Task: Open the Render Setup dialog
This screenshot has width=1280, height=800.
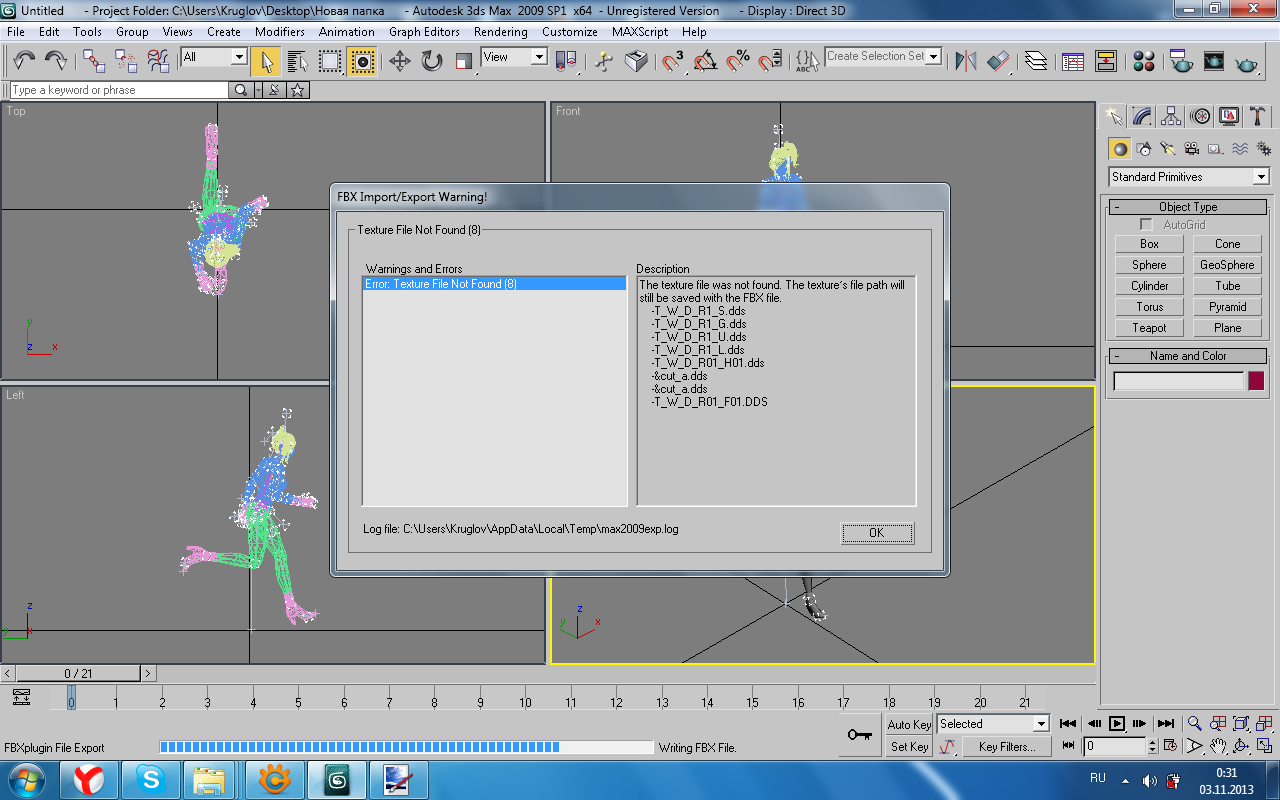Action: (x=1182, y=61)
